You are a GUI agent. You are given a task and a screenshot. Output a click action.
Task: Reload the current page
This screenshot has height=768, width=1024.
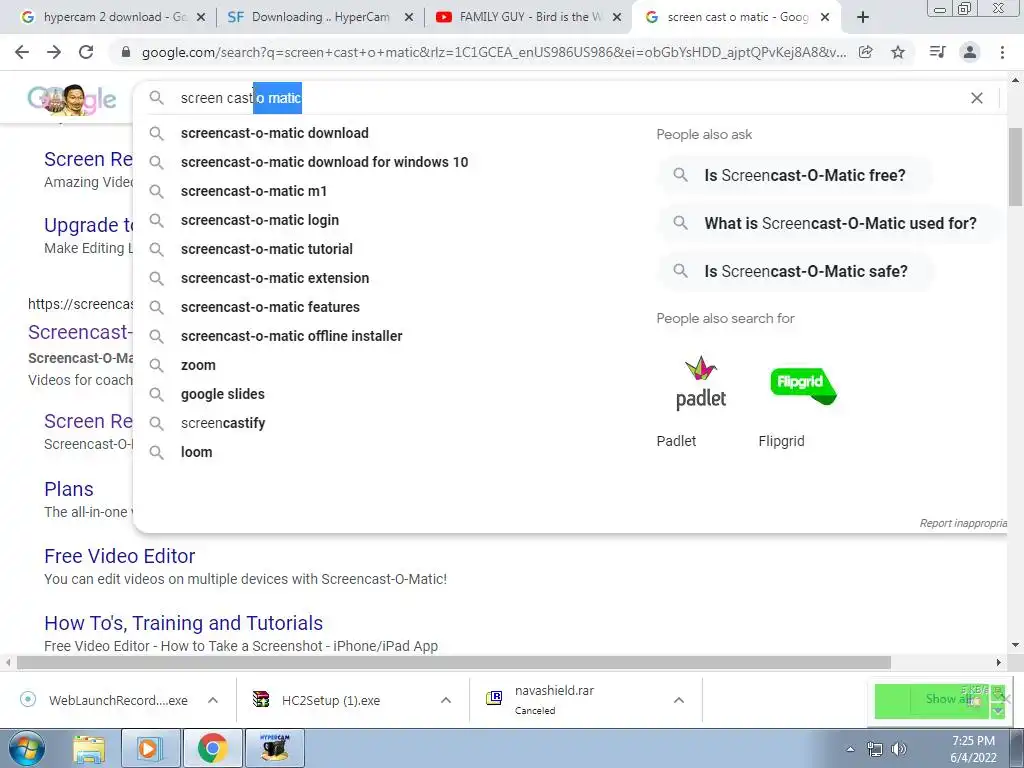point(86,52)
